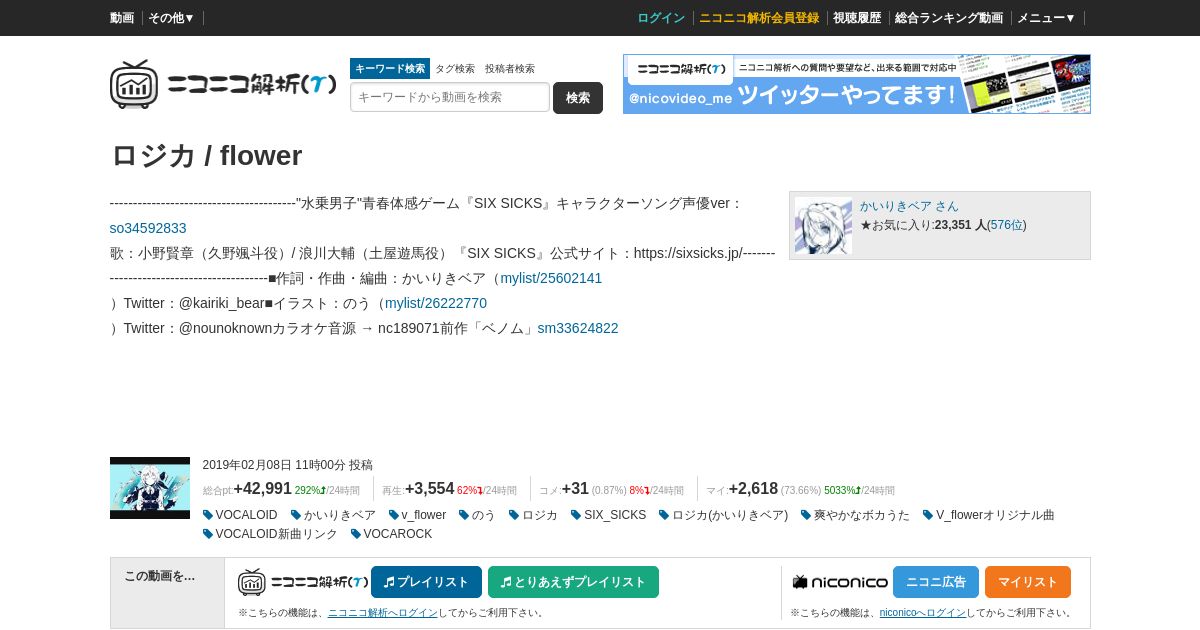Open the Twitter @nicovideo_me banner
The width and height of the screenshot is (1200, 630).
tap(857, 84)
